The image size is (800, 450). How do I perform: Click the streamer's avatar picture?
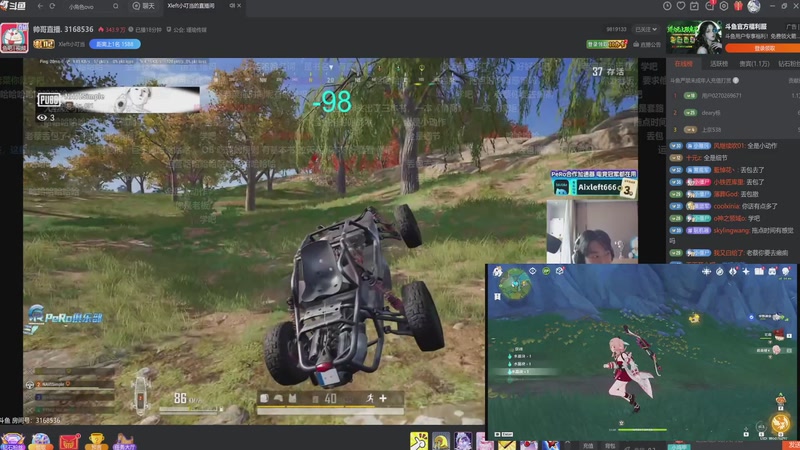[14, 37]
